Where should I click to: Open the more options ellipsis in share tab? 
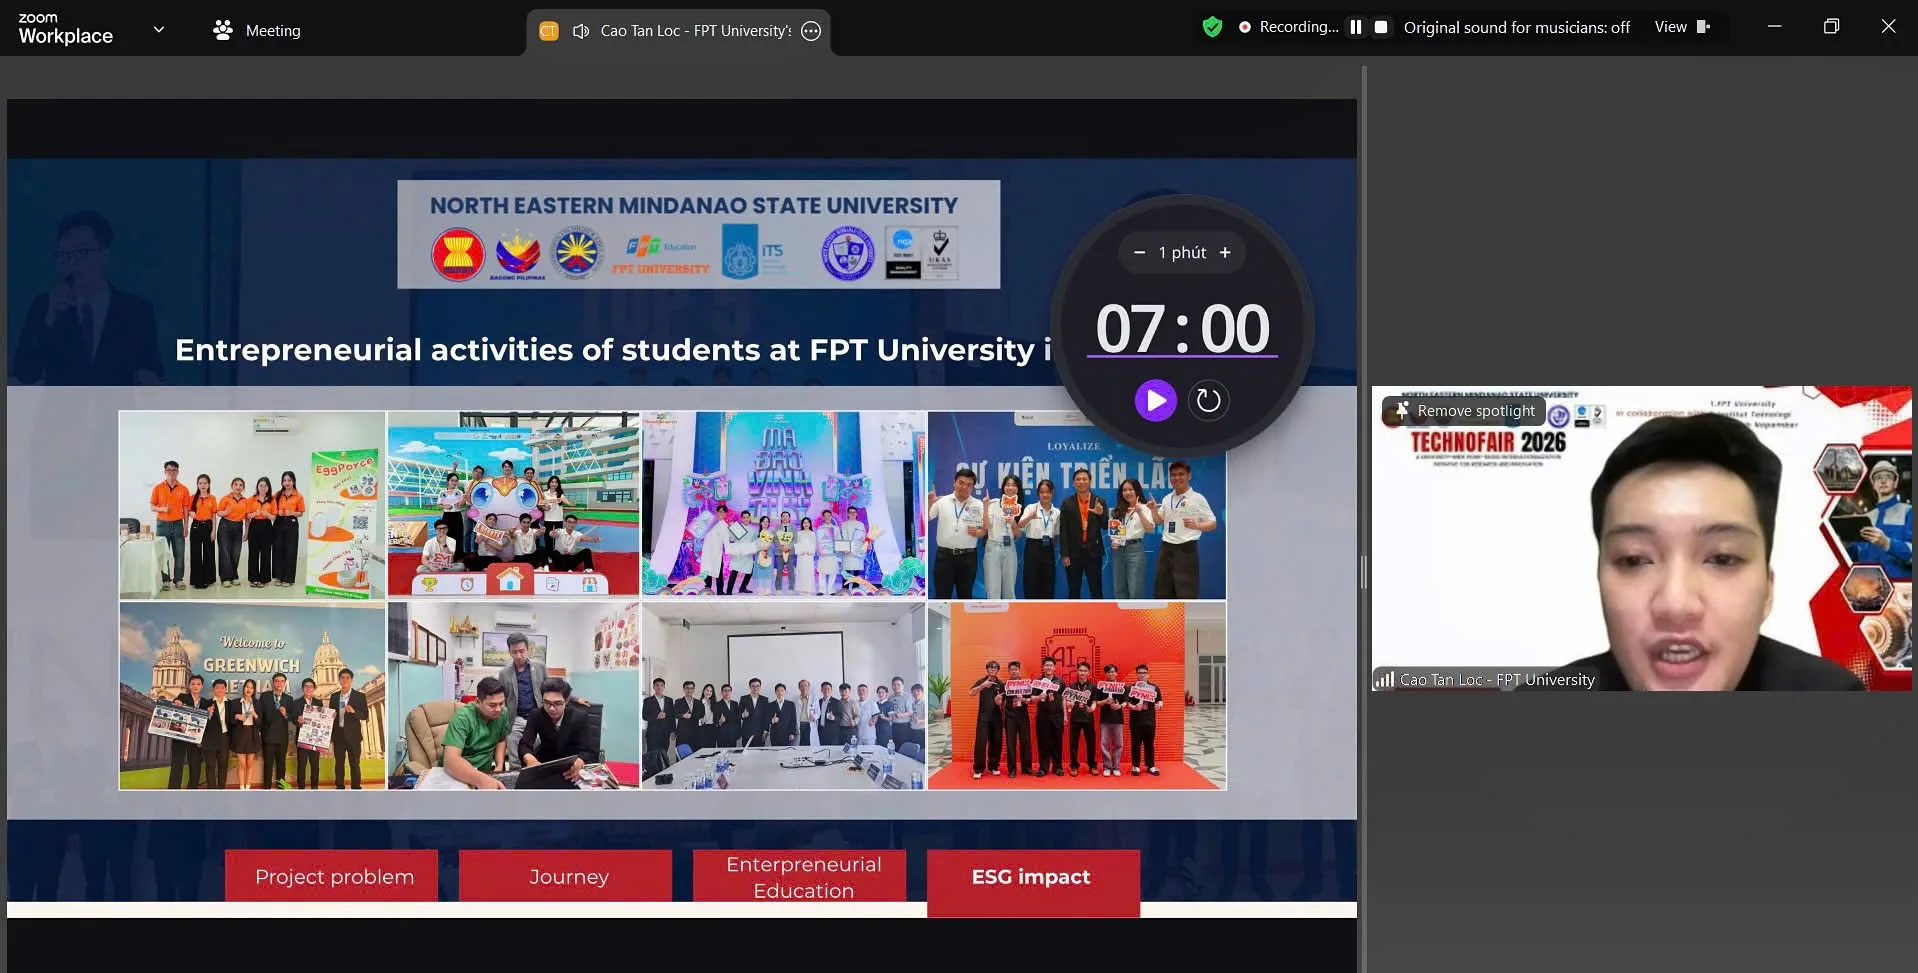pos(811,31)
